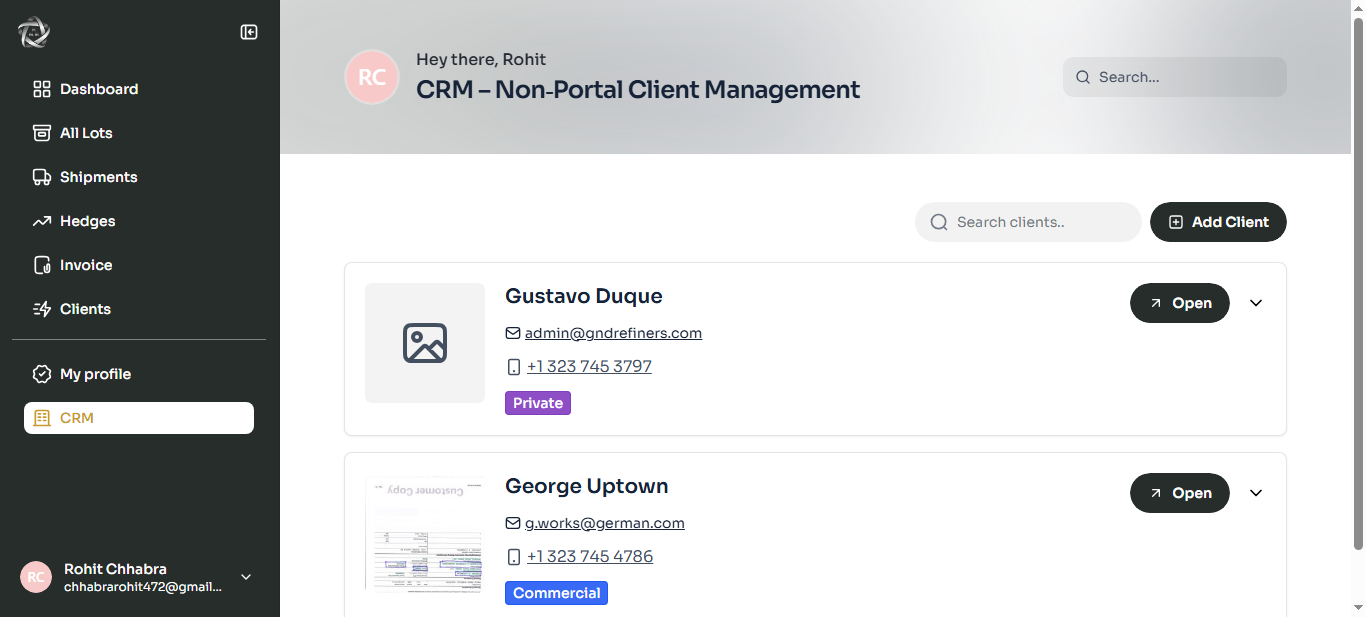This screenshot has height=617, width=1366.
Task: Click the phone icon beside +1 323 745 4786
Action: click(514, 557)
